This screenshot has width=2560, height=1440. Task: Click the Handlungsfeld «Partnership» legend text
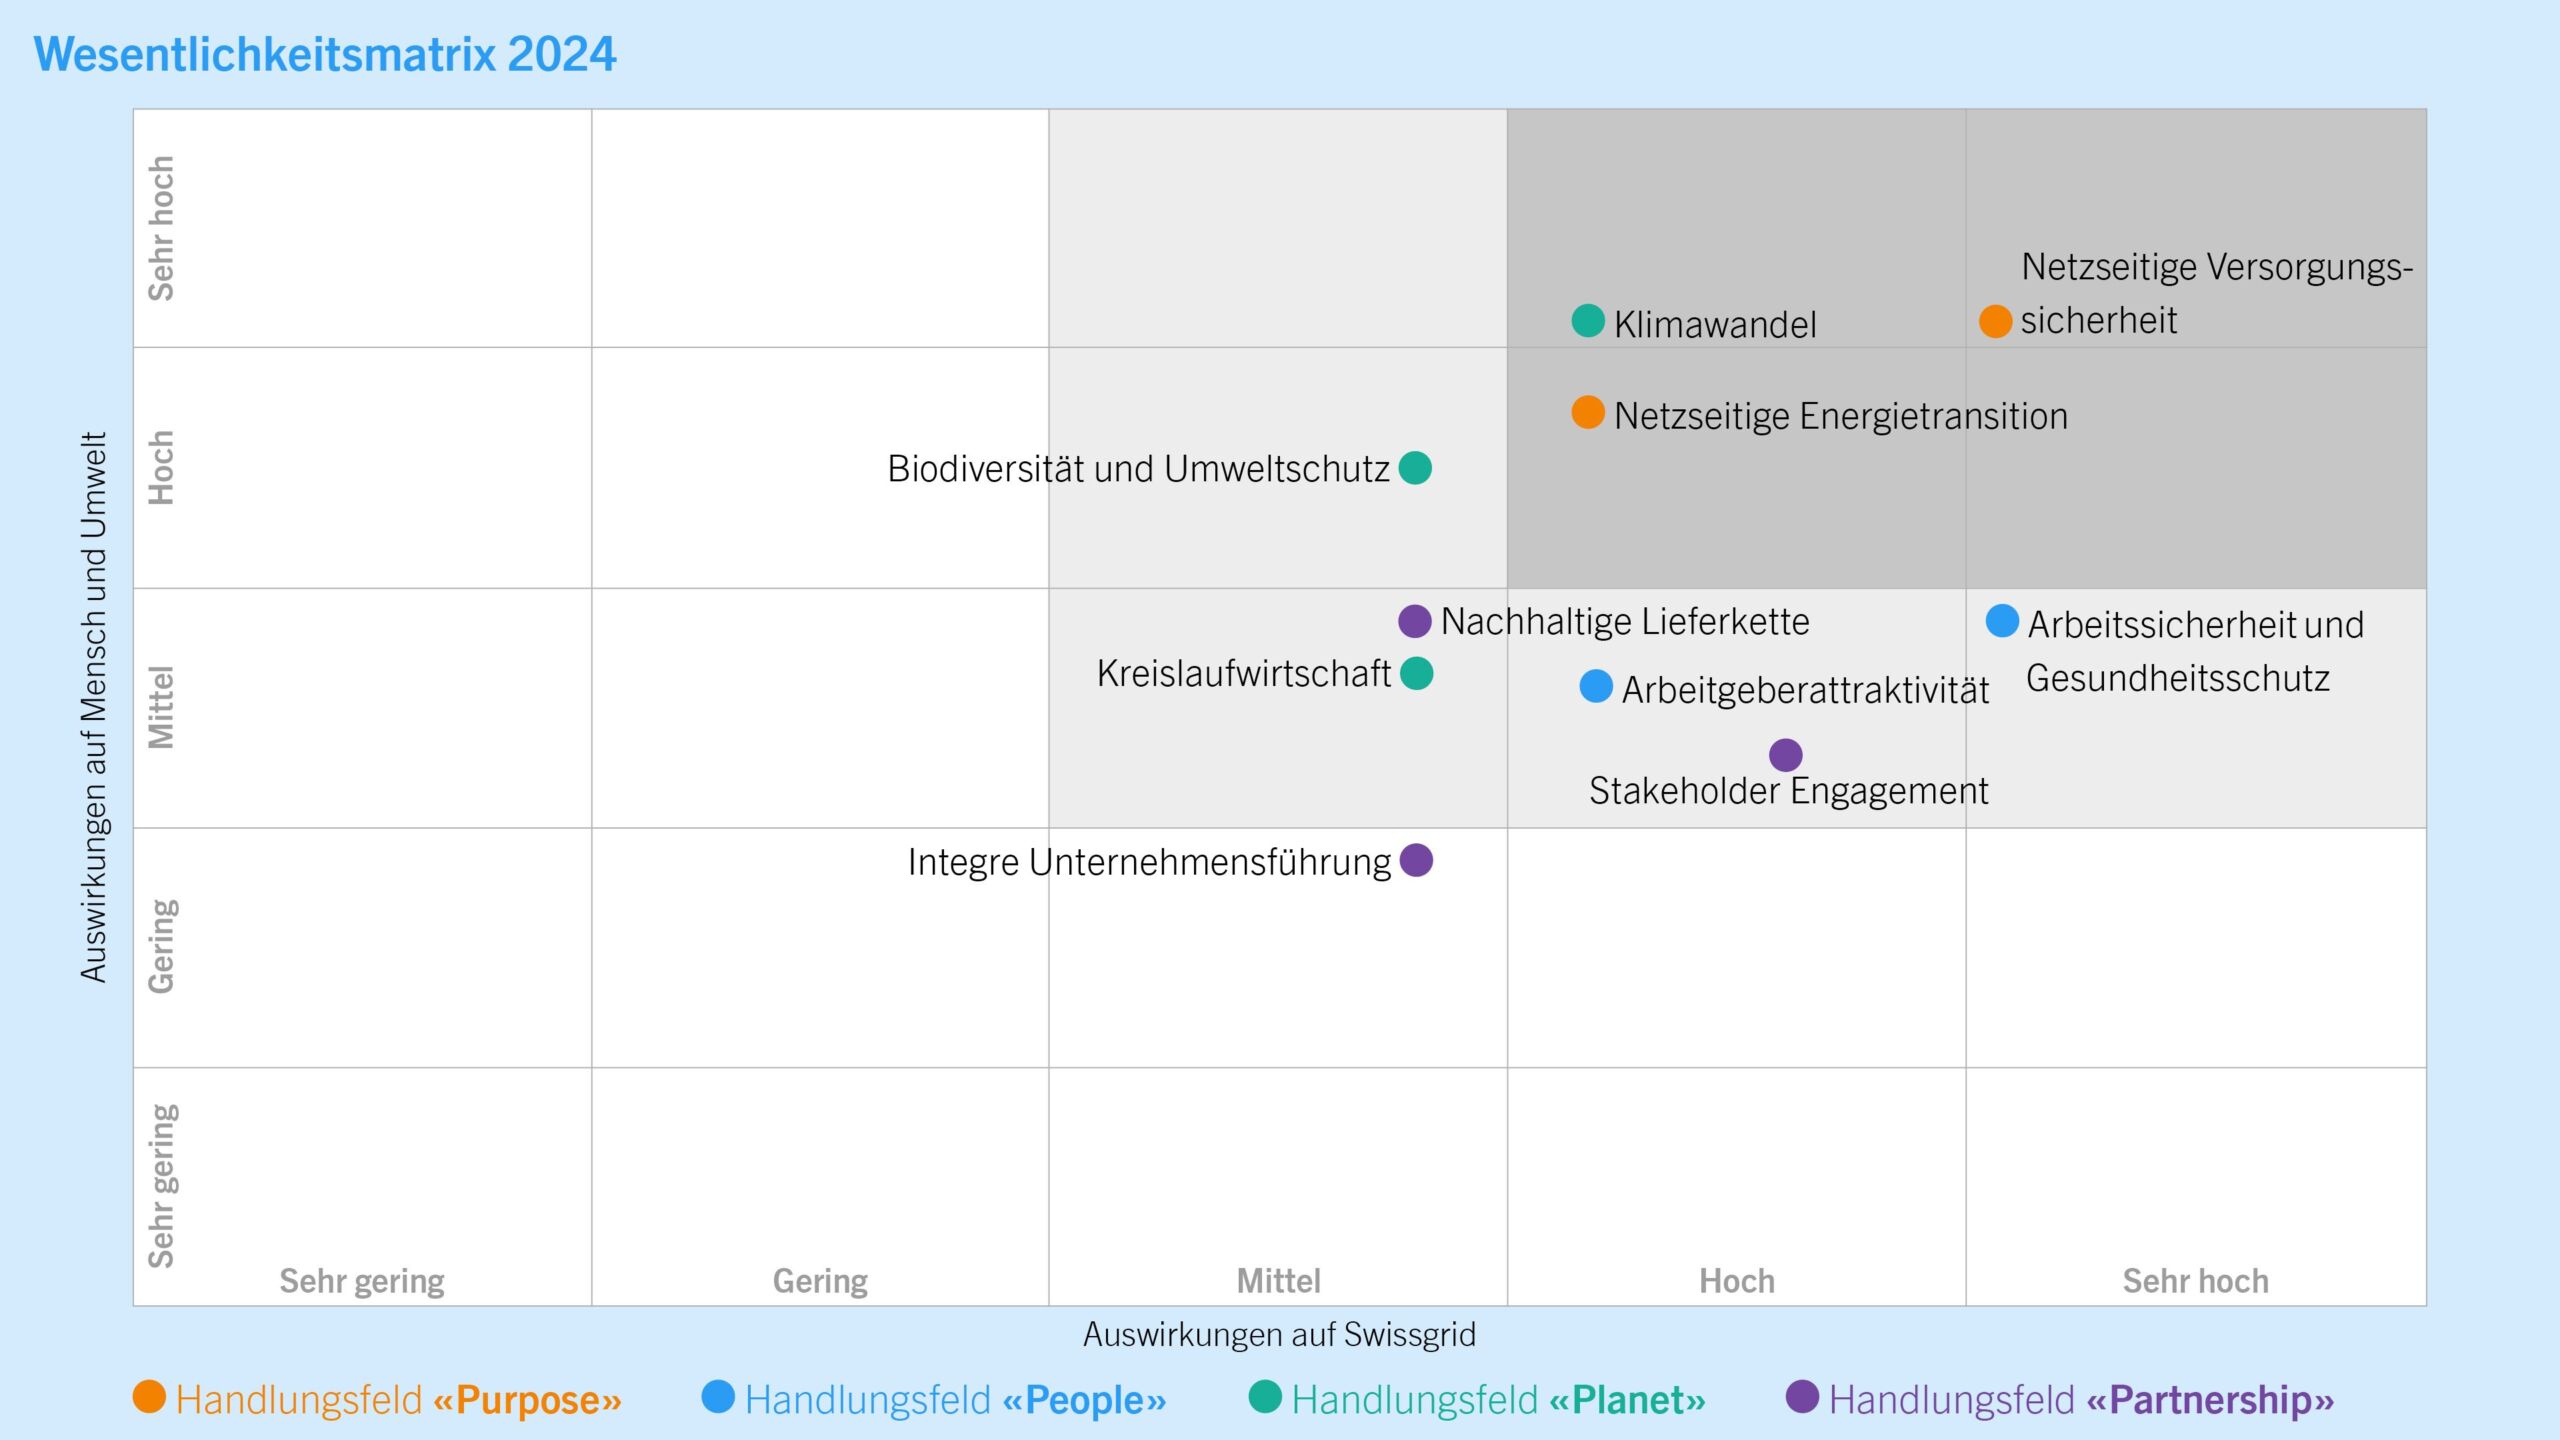2081,1400
